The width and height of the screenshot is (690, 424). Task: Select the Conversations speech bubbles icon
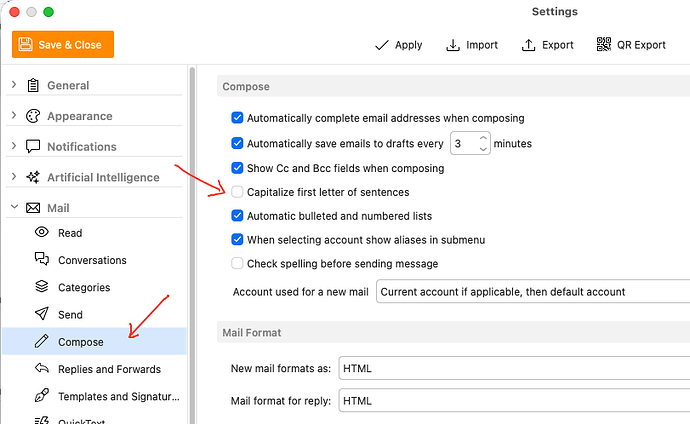[42, 259]
